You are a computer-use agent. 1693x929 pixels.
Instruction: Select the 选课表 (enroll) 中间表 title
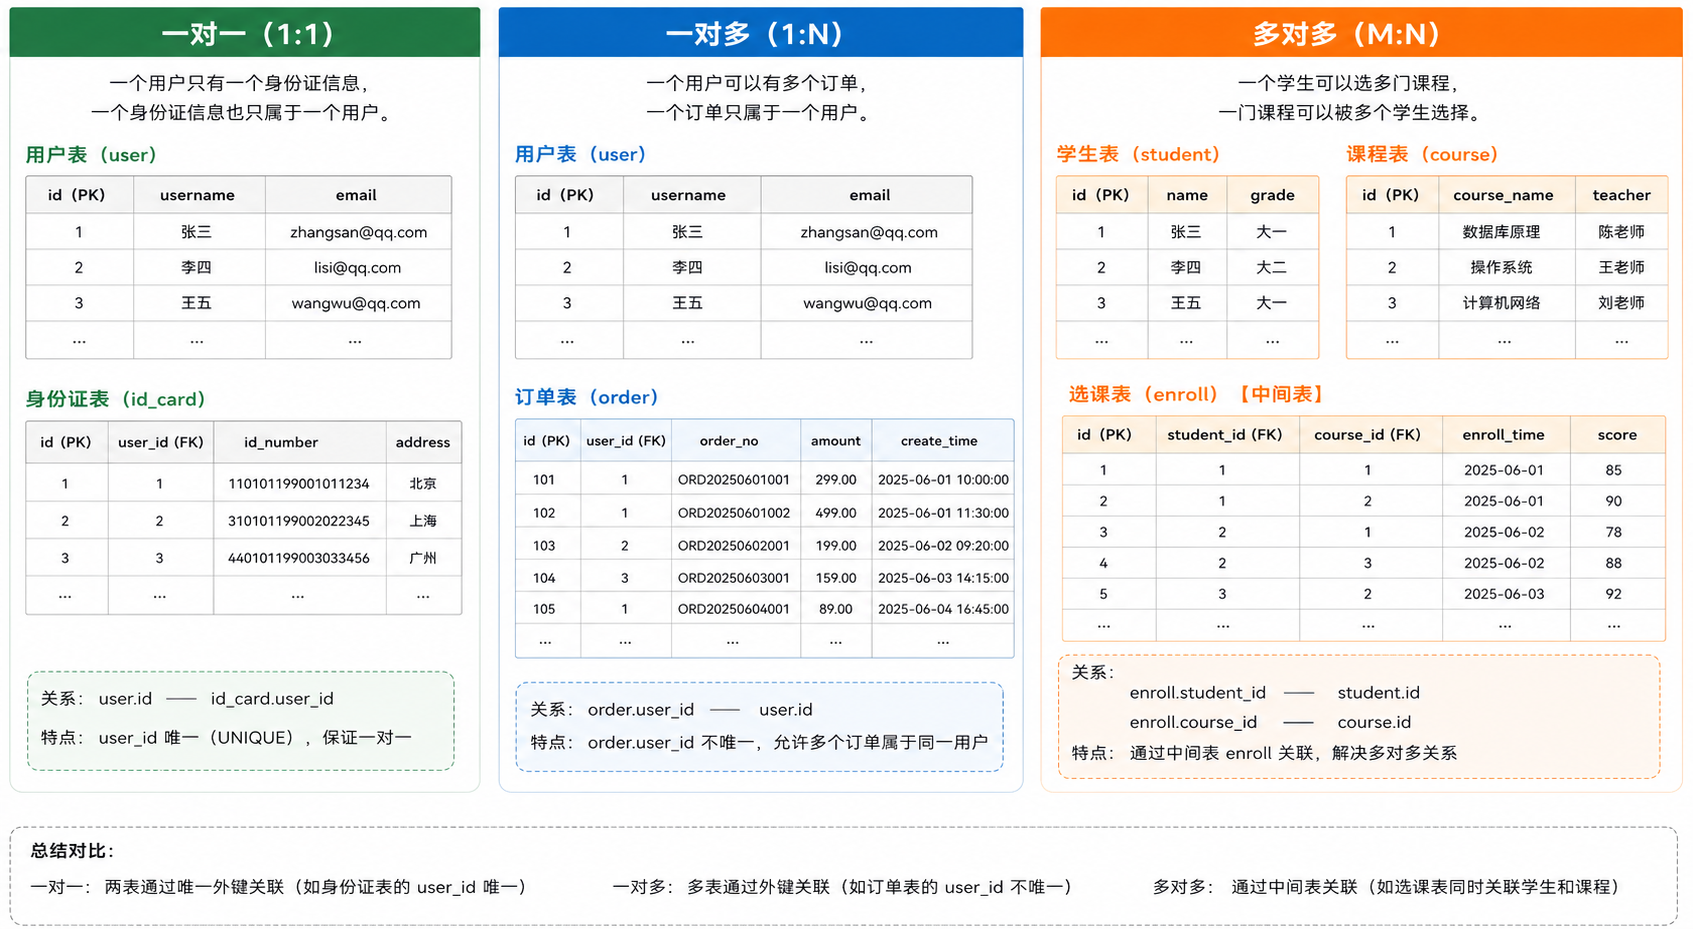[x=1197, y=394]
